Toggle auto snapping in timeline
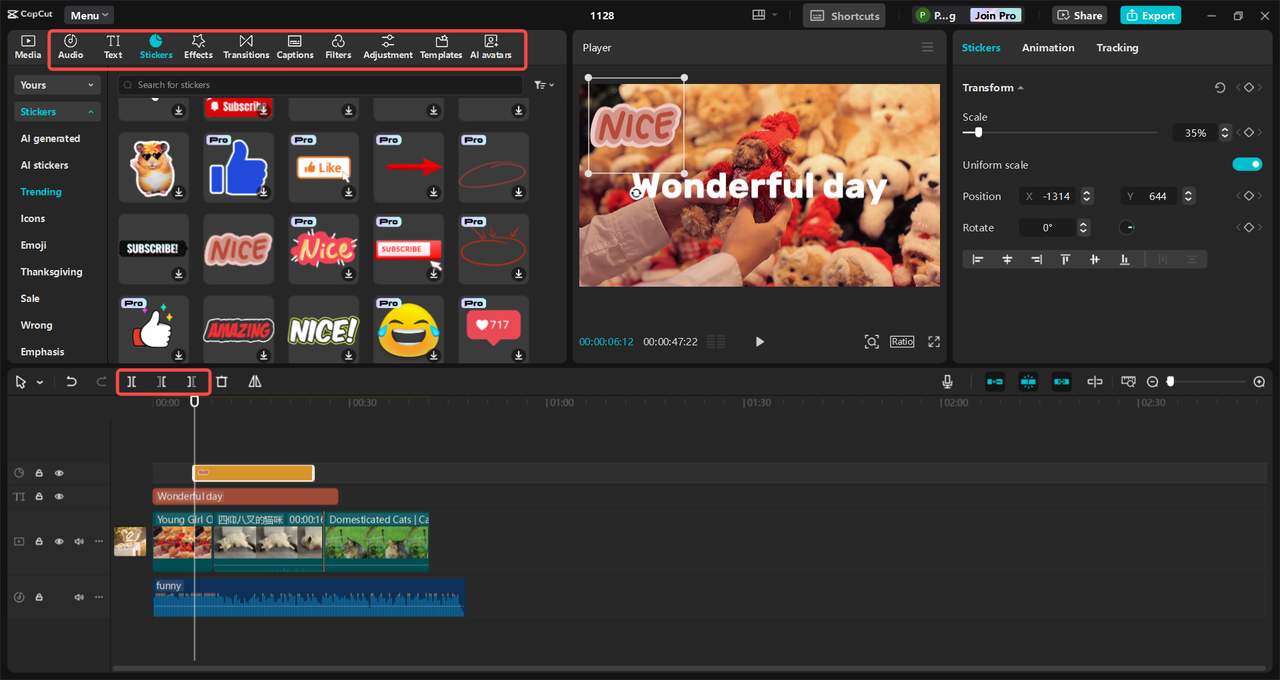The width and height of the screenshot is (1280, 680). pyautogui.click(x=1028, y=382)
